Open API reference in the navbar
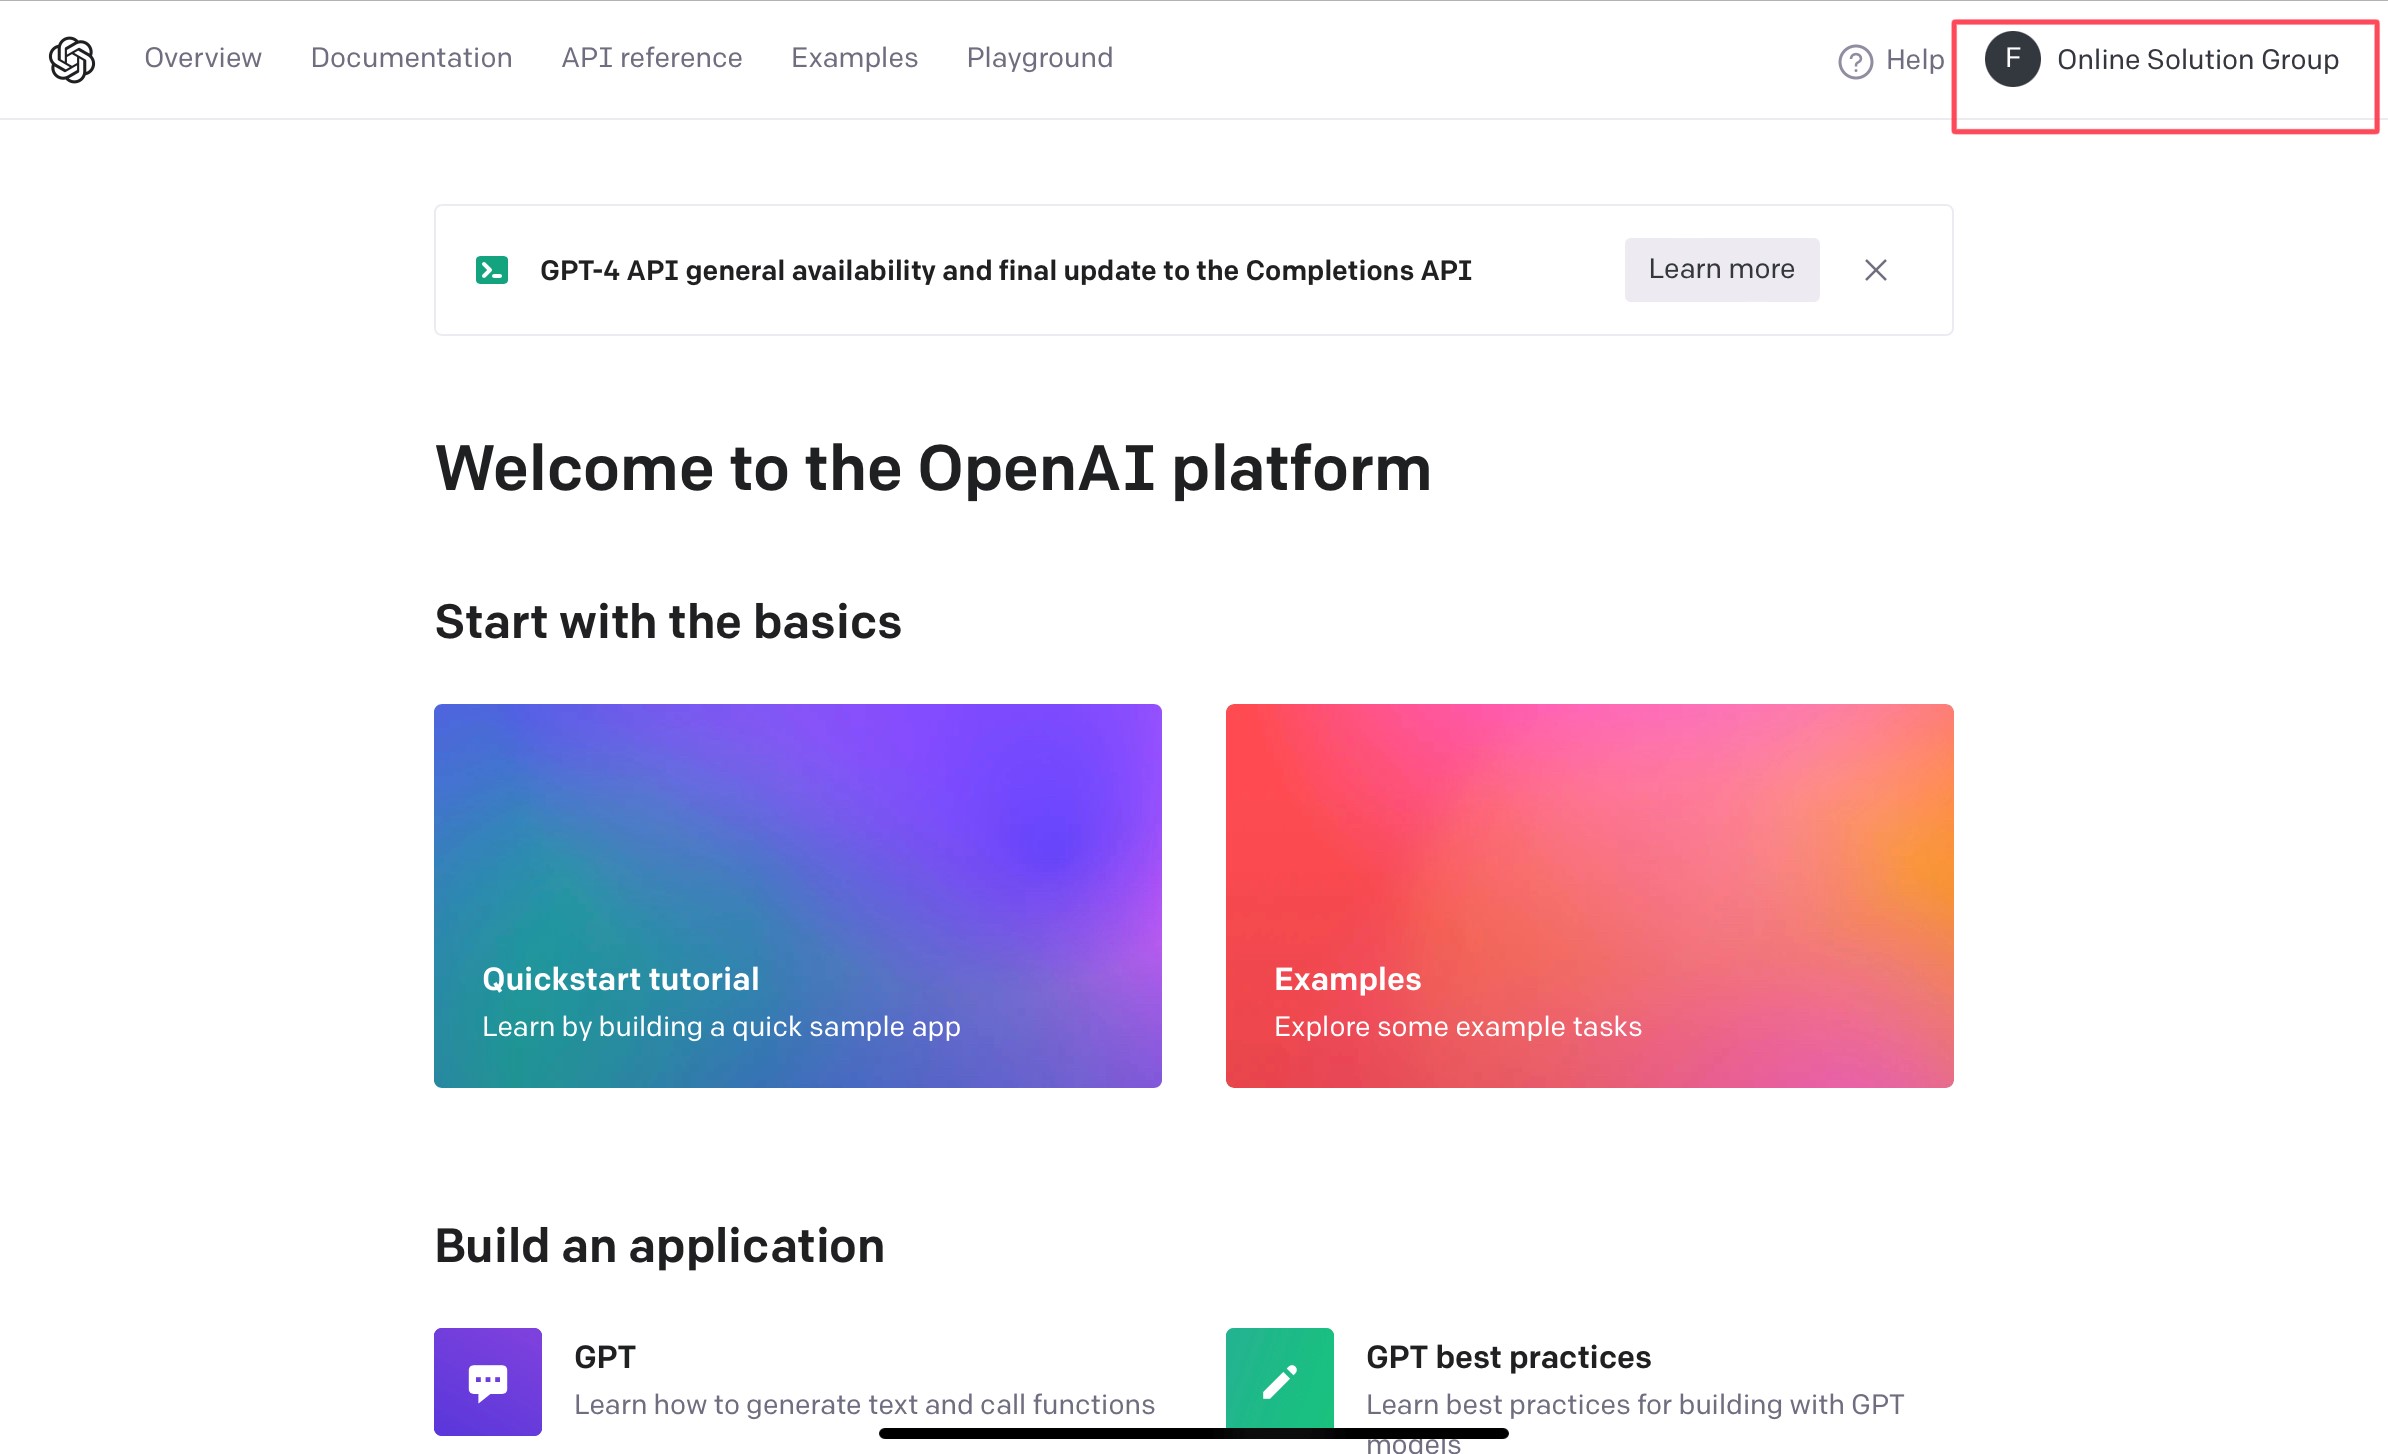This screenshot has height=1454, width=2388. 652,58
